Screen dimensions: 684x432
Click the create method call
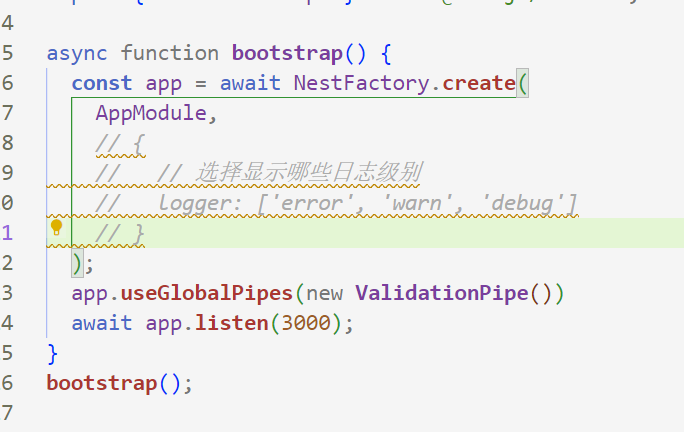tap(478, 82)
